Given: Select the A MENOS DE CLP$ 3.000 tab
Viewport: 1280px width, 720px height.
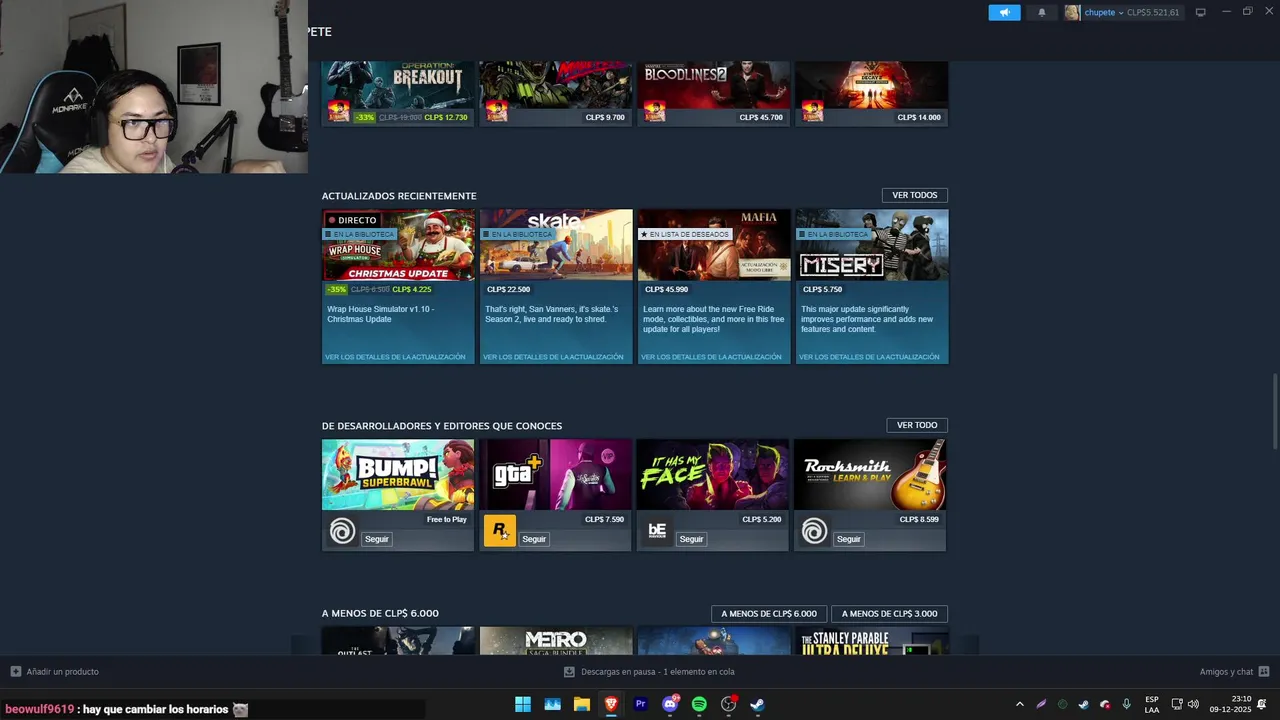Looking at the screenshot, I should coord(889,614).
